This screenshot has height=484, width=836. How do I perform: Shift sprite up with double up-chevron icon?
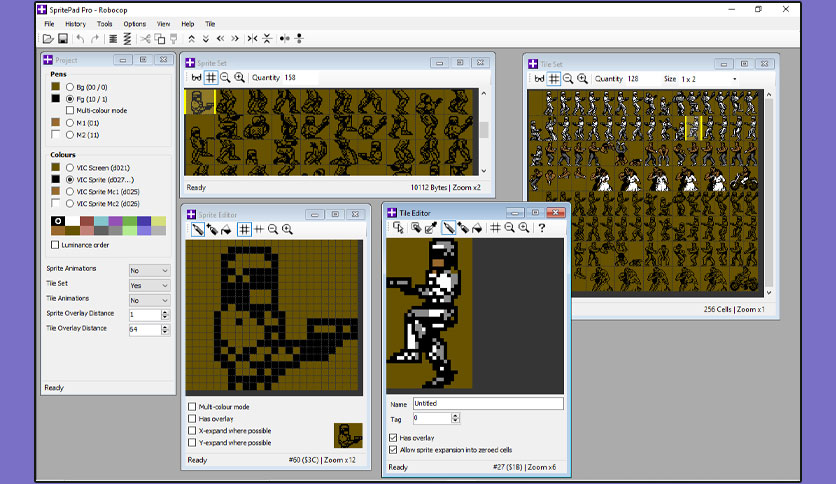[191, 38]
